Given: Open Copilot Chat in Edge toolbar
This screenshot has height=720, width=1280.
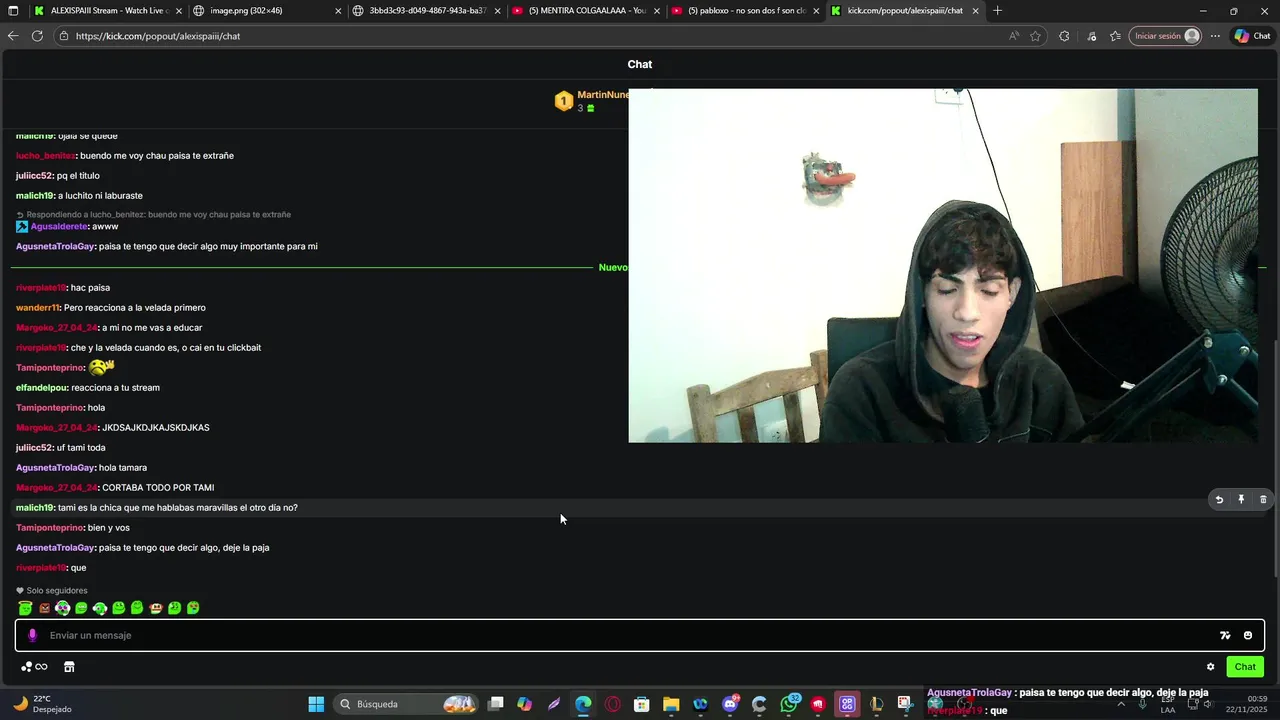Looking at the screenshot, I should tap(1252, 36).
